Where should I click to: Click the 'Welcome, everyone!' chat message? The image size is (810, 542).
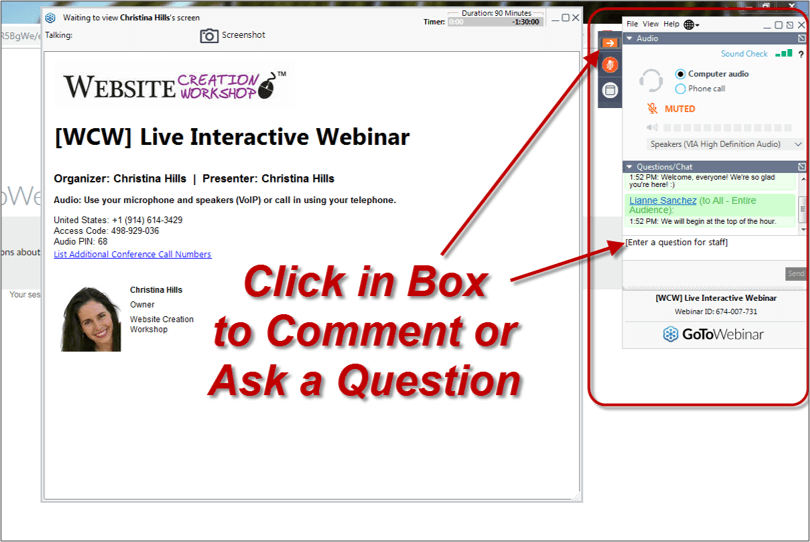(702, 181)
